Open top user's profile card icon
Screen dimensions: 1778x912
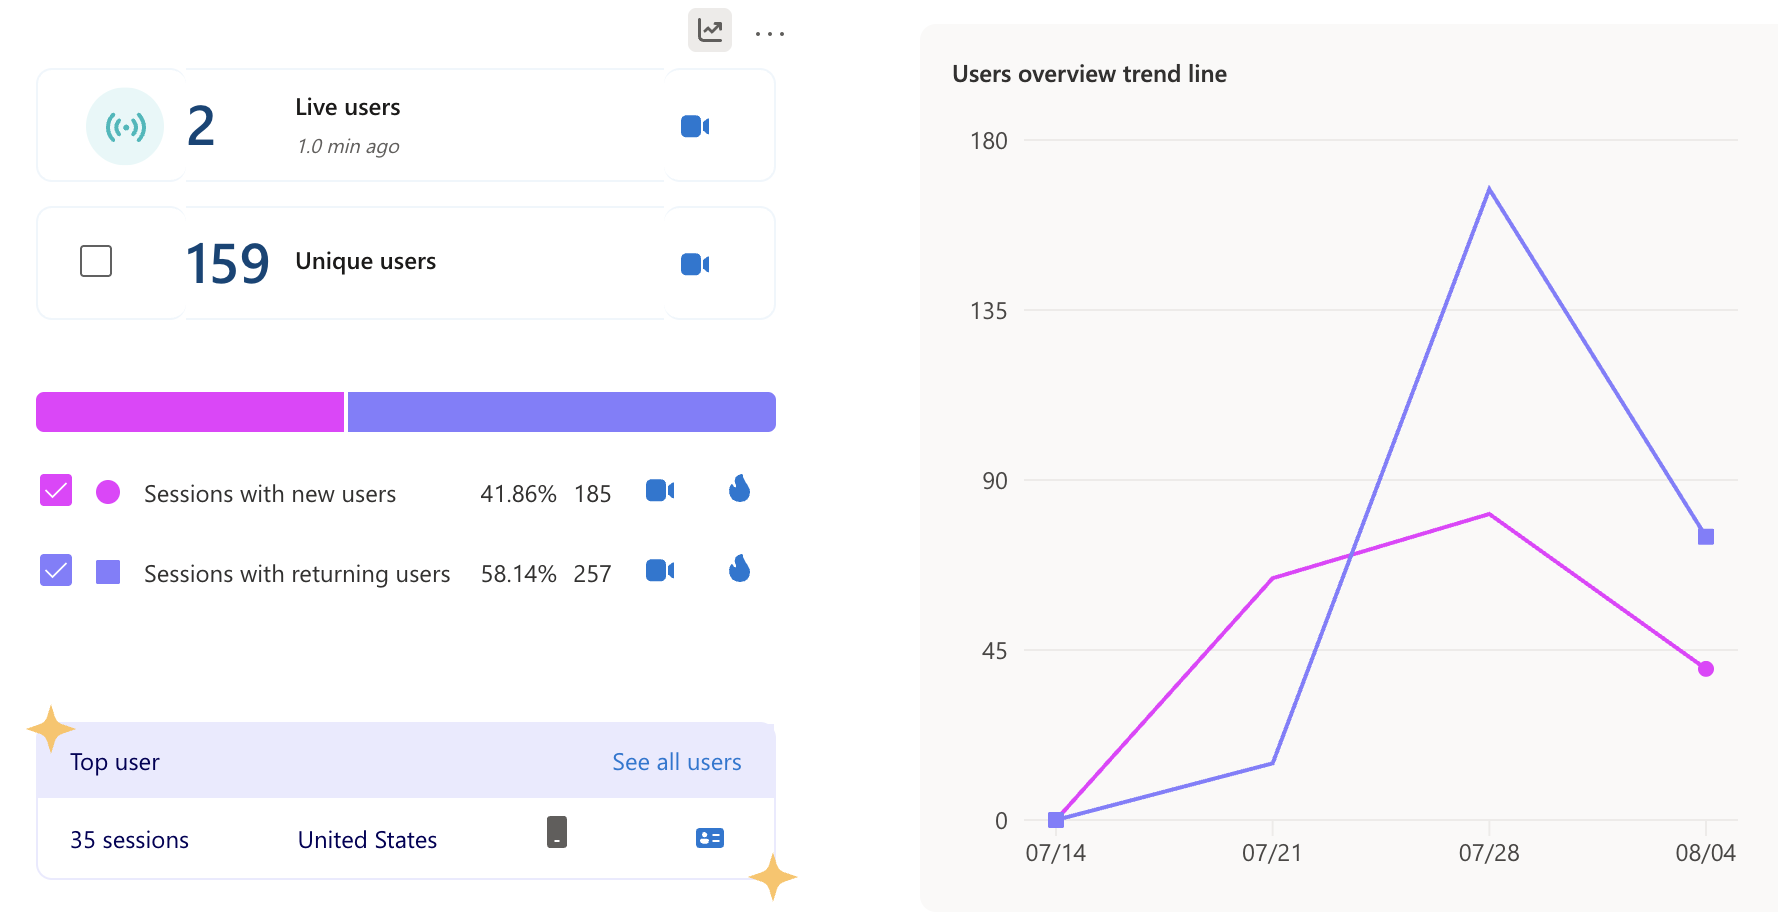pos(710,838)
